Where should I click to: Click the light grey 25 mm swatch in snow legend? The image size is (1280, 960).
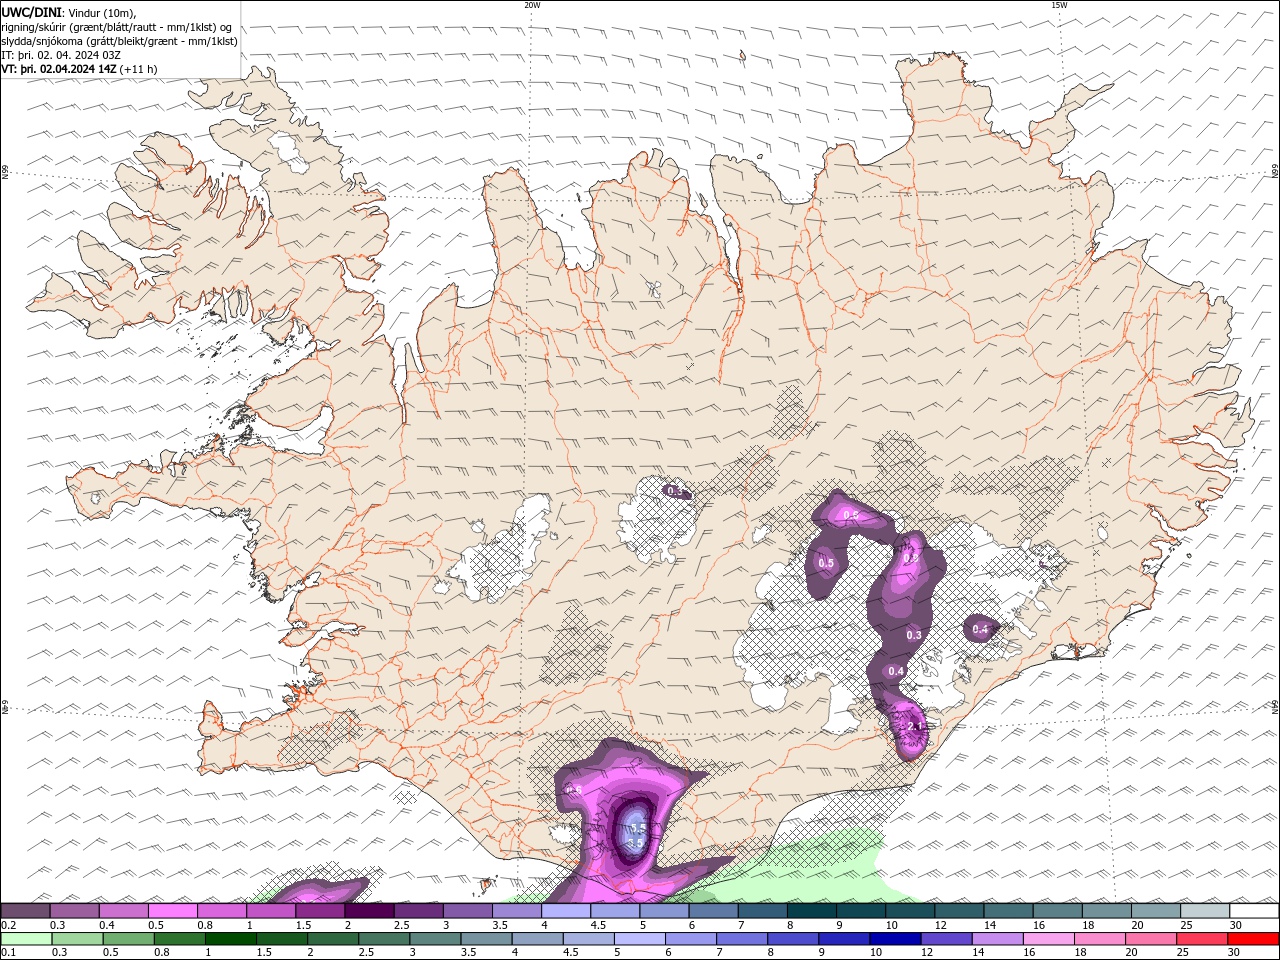click(x=1205, y=910)
